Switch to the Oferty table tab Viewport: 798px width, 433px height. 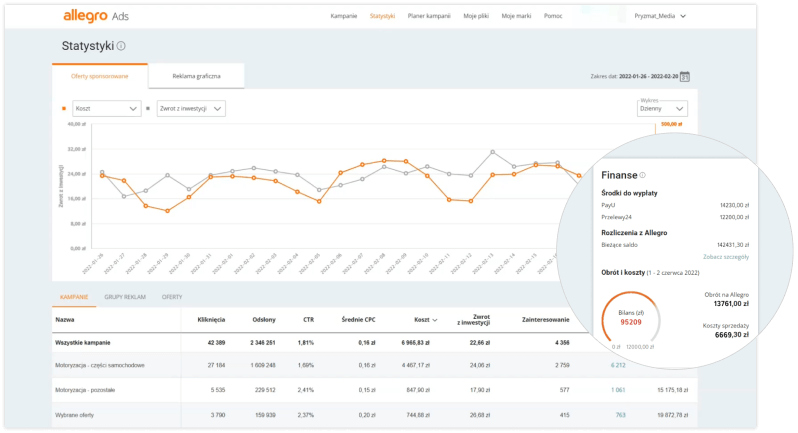click(x=172, y=297)
